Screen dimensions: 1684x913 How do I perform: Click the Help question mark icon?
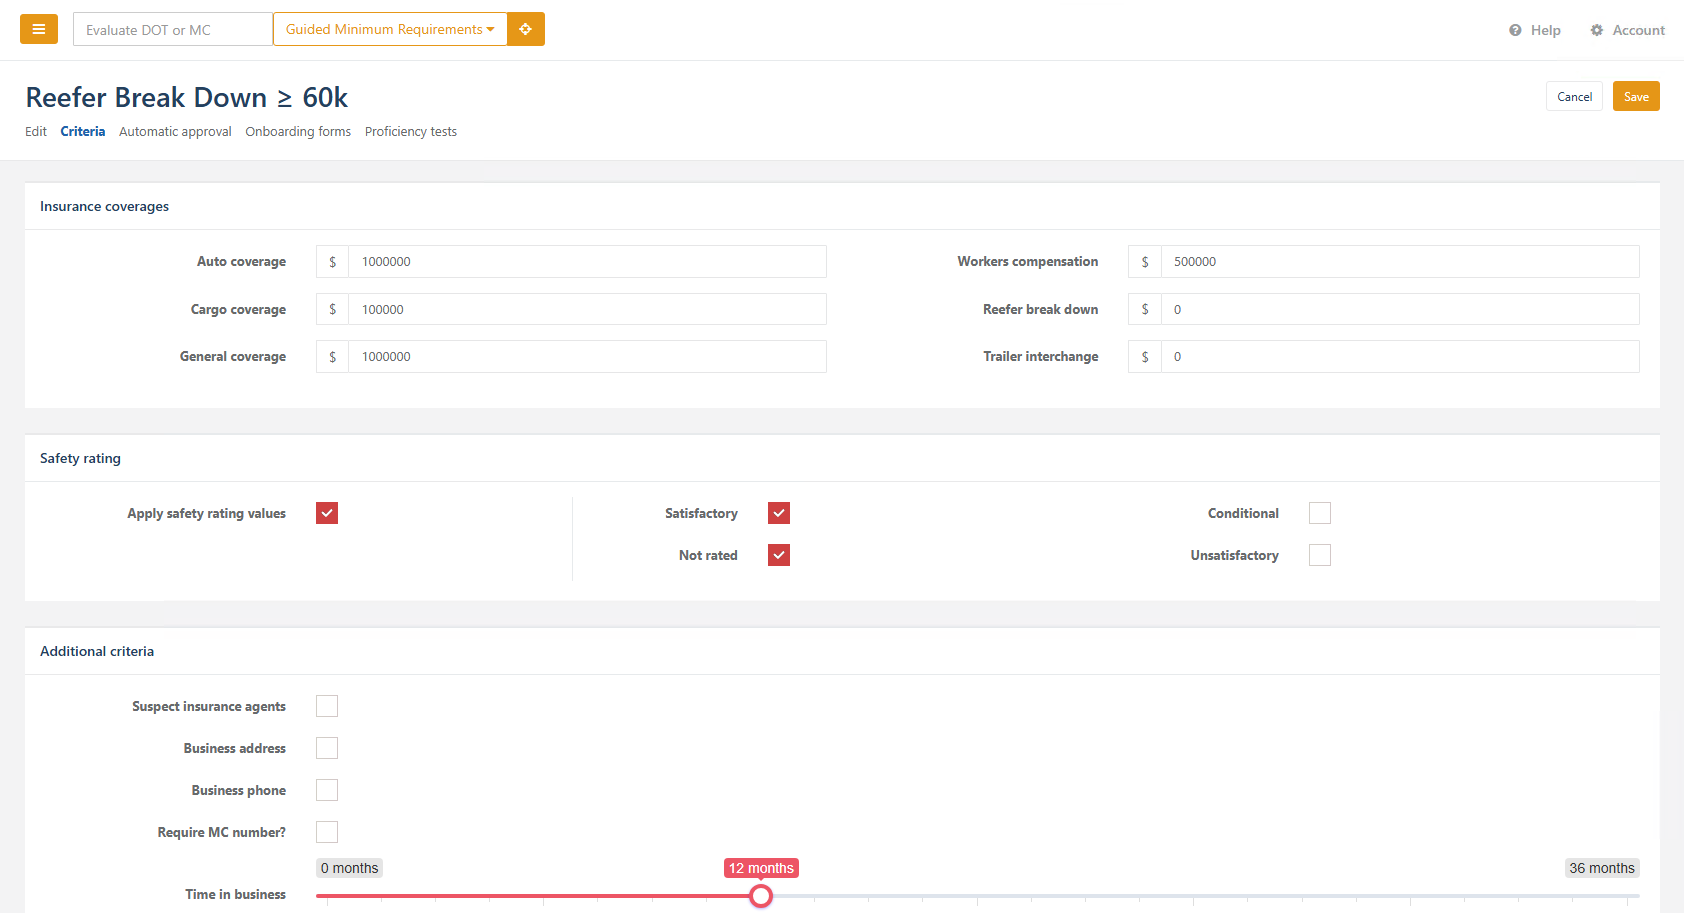pyautogui.click(x=1515, y=30)
